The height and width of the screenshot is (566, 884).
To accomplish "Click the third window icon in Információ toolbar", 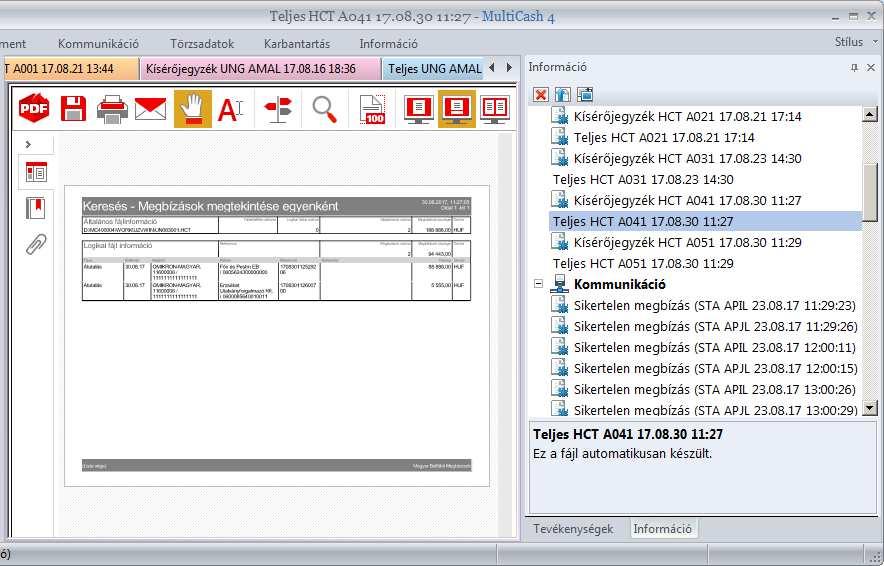I will (x=585, y=94).
